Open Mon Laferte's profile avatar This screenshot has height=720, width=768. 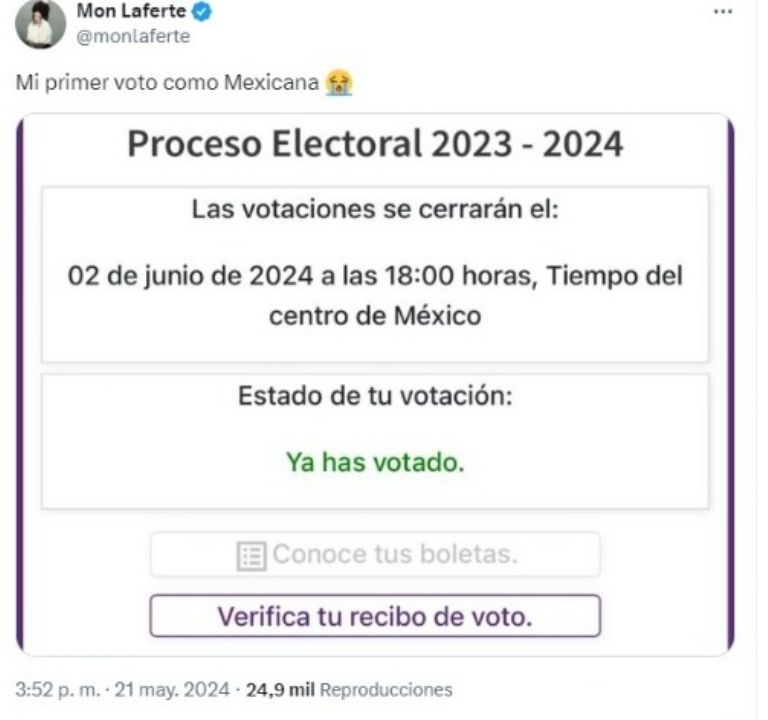(40, 24)
